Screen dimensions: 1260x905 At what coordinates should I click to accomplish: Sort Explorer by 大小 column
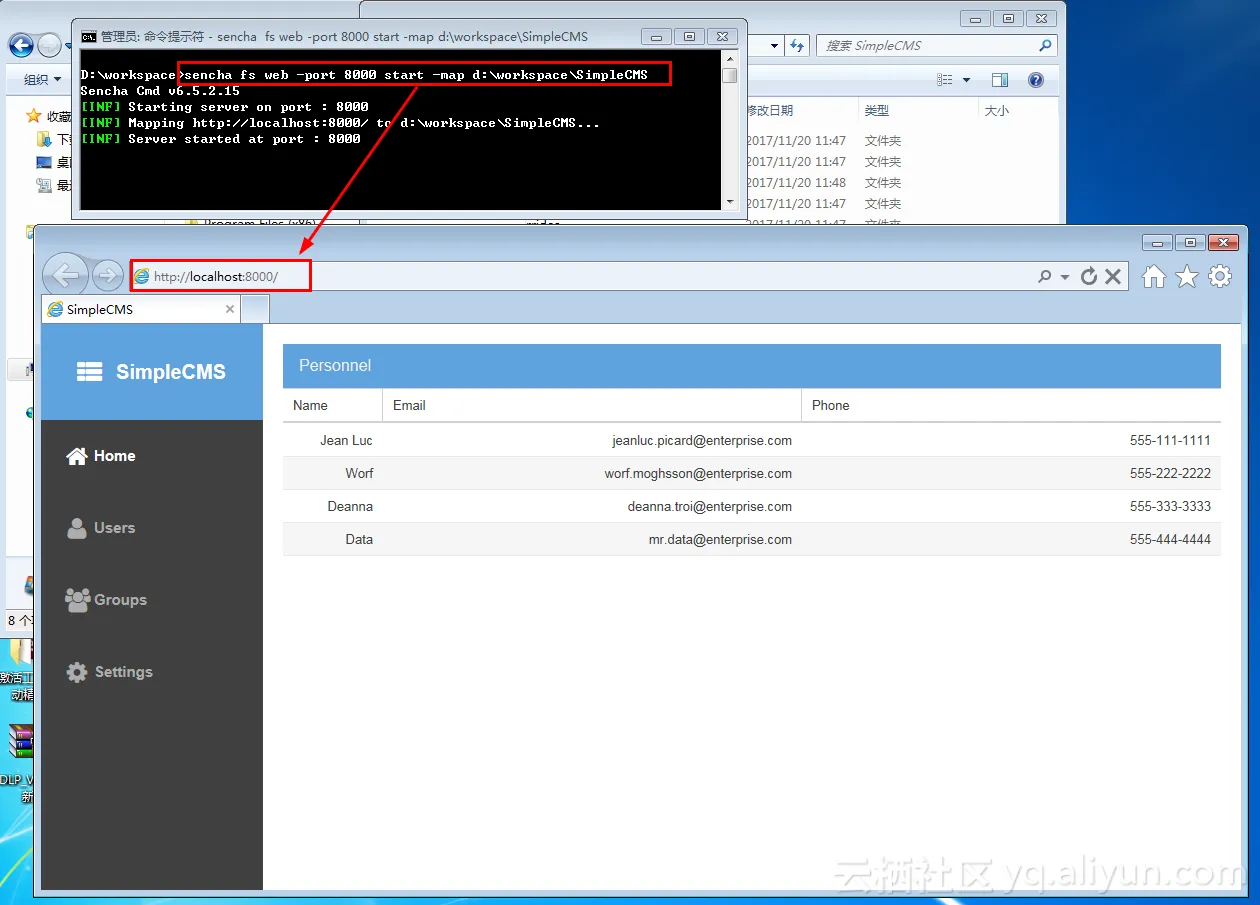(x=997, y=111)
